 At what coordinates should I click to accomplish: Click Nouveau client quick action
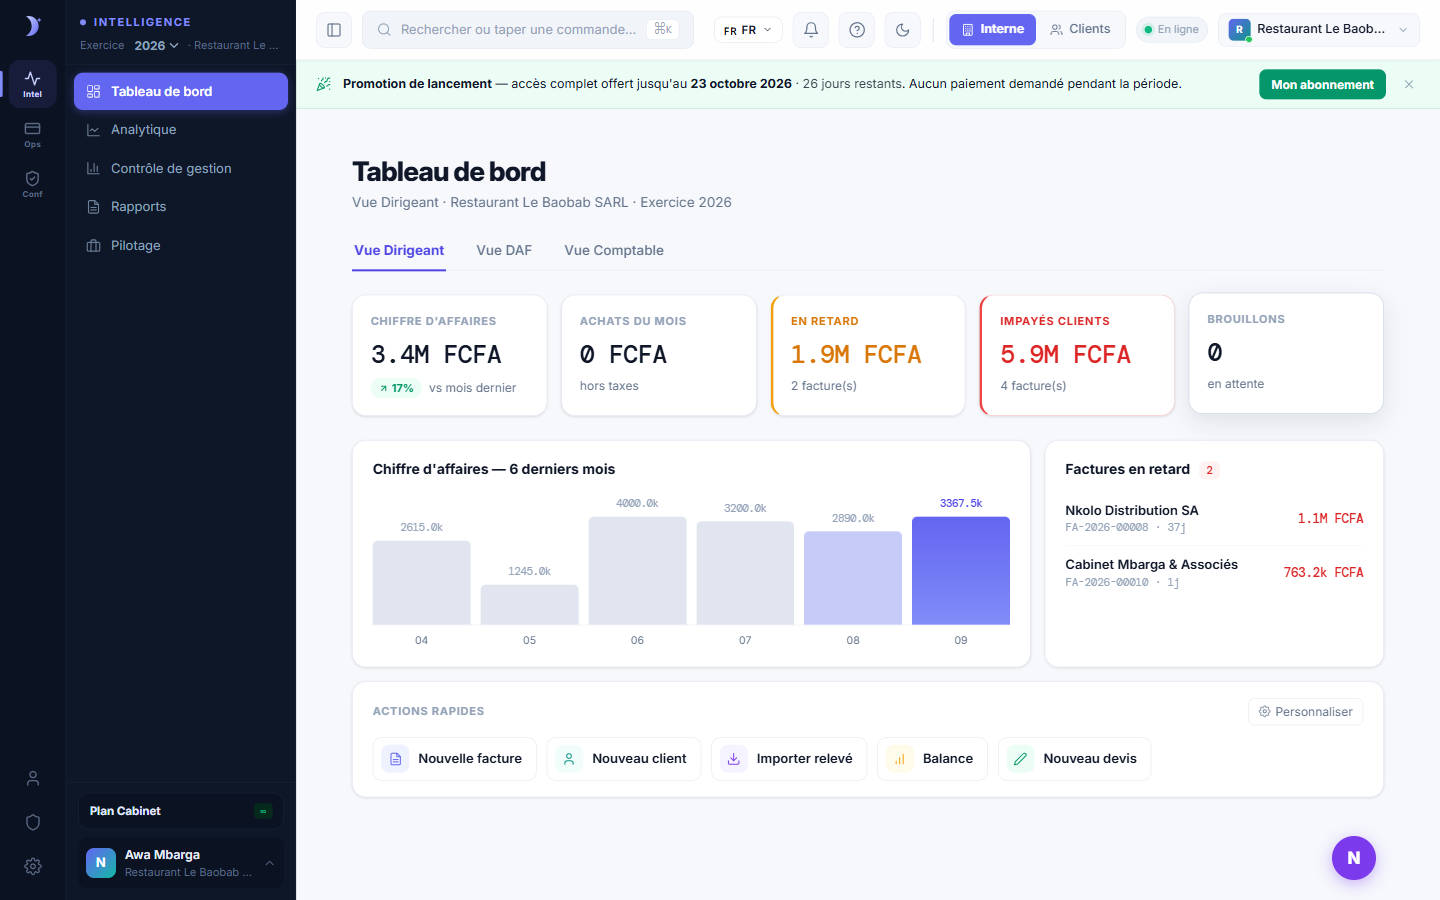pyautogui.click(x=624, y=759)
